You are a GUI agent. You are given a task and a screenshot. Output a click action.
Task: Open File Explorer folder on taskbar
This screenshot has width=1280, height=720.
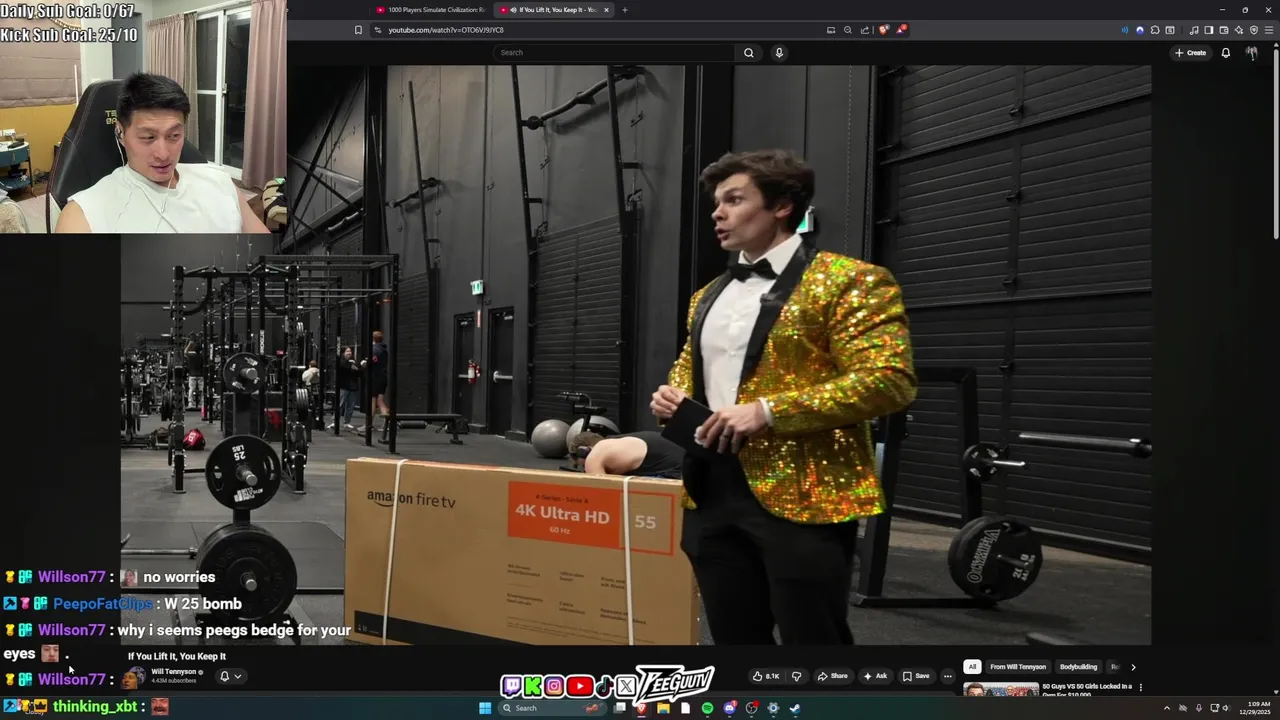coord(663,708)
